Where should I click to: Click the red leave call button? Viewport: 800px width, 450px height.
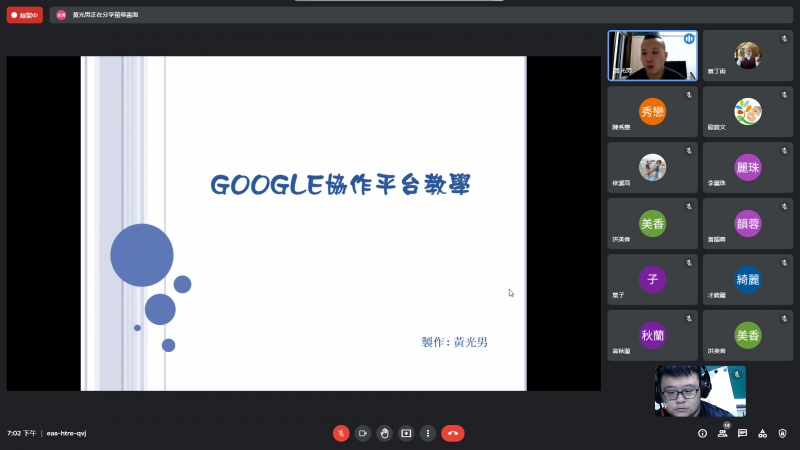point(453,433)
